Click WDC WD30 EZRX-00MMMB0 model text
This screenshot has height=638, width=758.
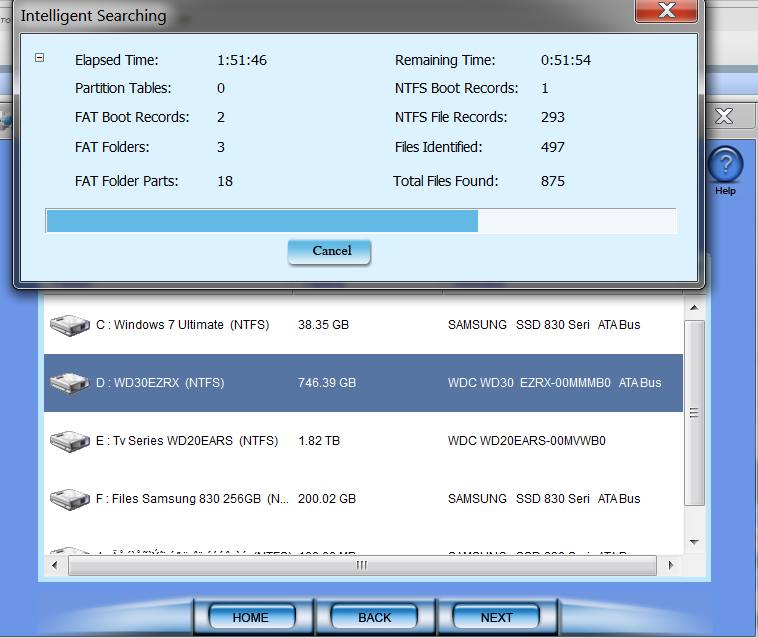pyautogui.click(x=529, y=383)
